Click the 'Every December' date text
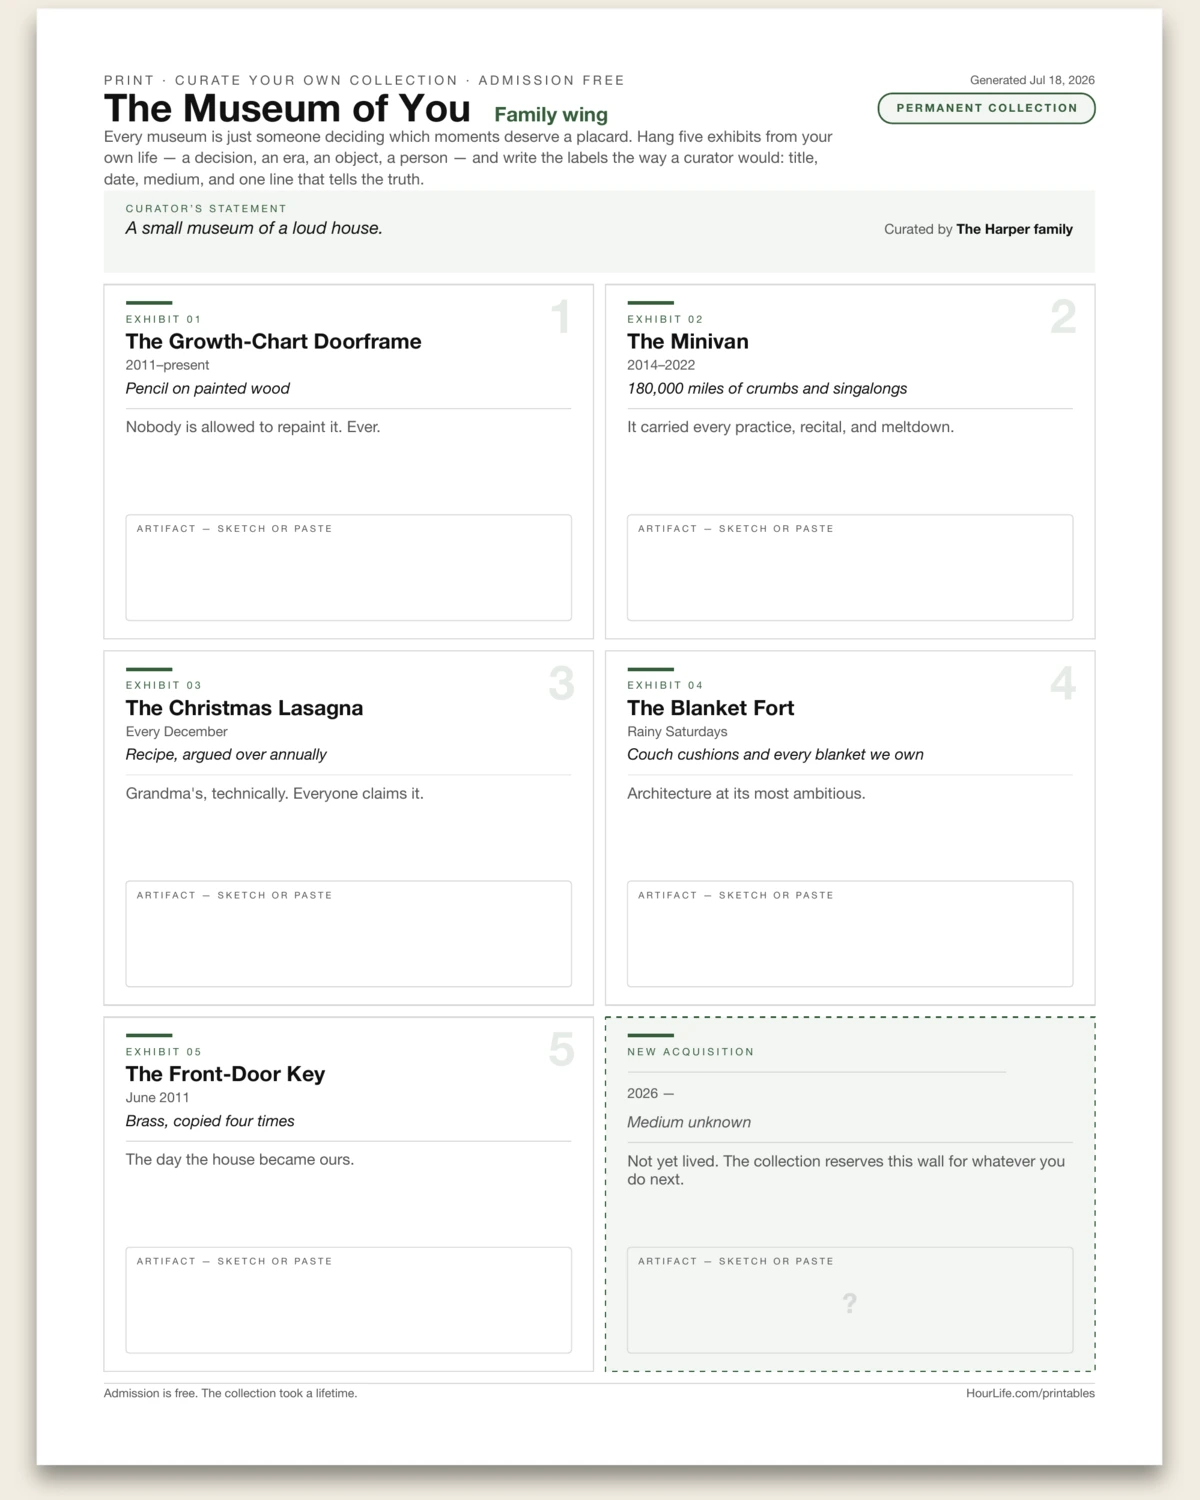Viewport: 1200px width, 1500px height. point(176,732)
